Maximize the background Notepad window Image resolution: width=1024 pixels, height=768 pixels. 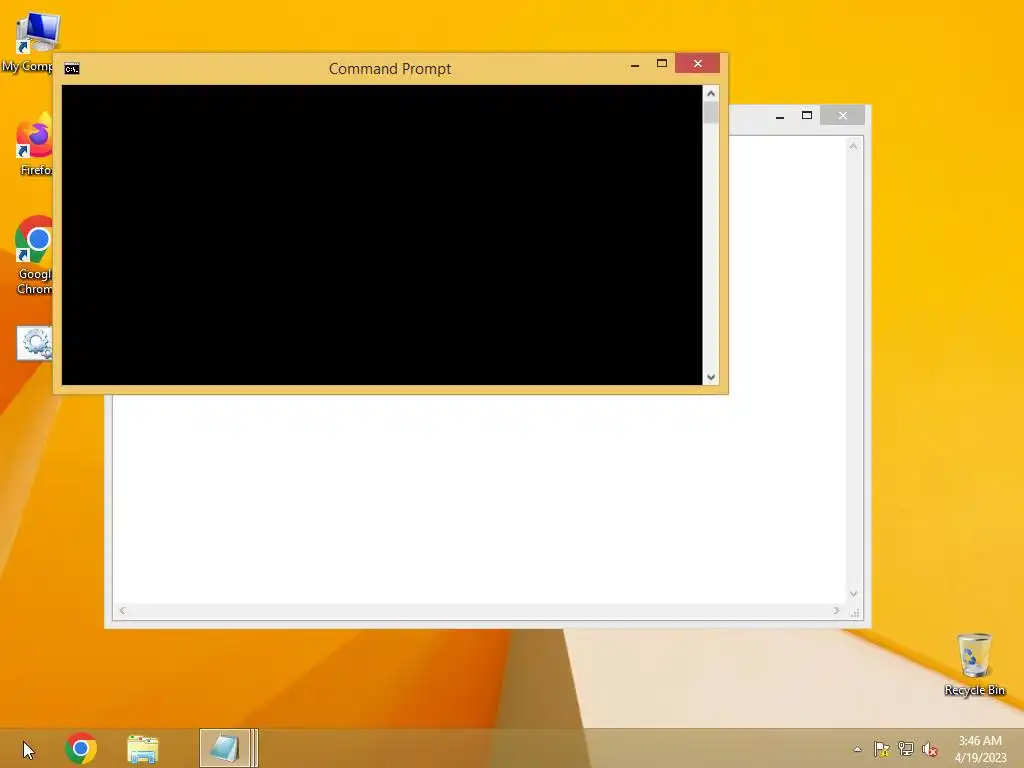pos(807,116)
